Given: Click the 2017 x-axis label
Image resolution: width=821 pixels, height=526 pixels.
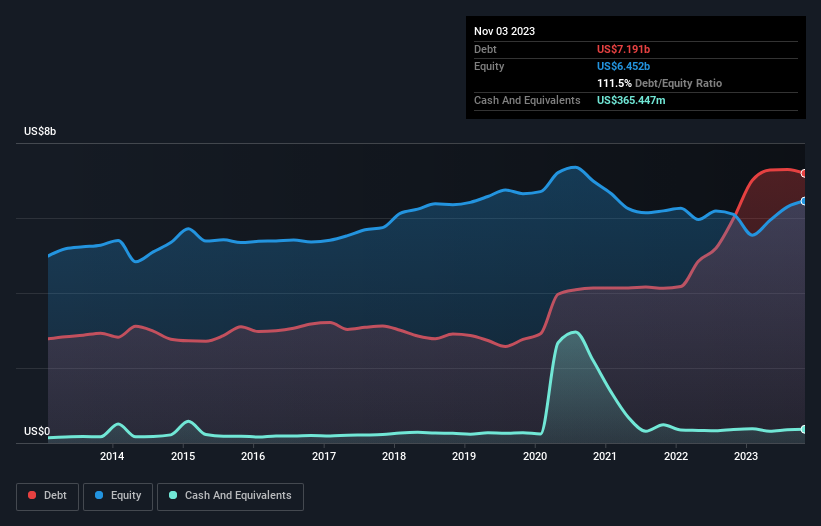Looking at the screenshot, I should pos(324,456).
